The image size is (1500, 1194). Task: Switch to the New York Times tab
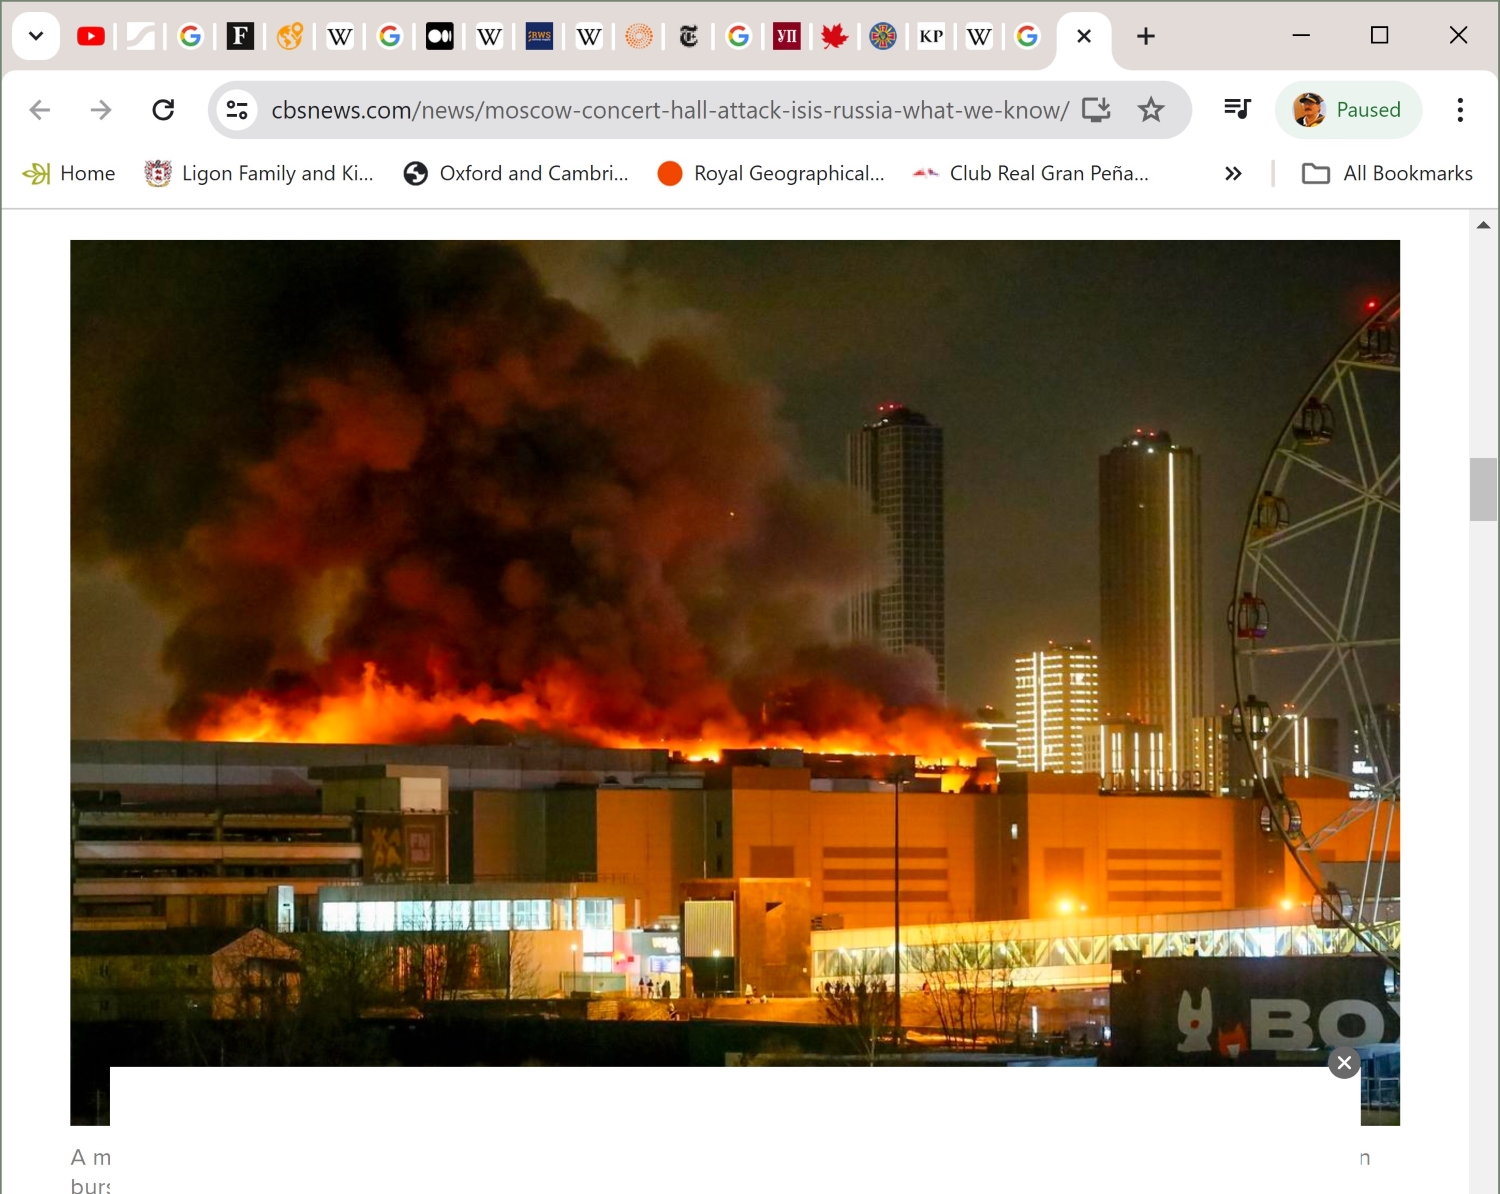point(688,37)
